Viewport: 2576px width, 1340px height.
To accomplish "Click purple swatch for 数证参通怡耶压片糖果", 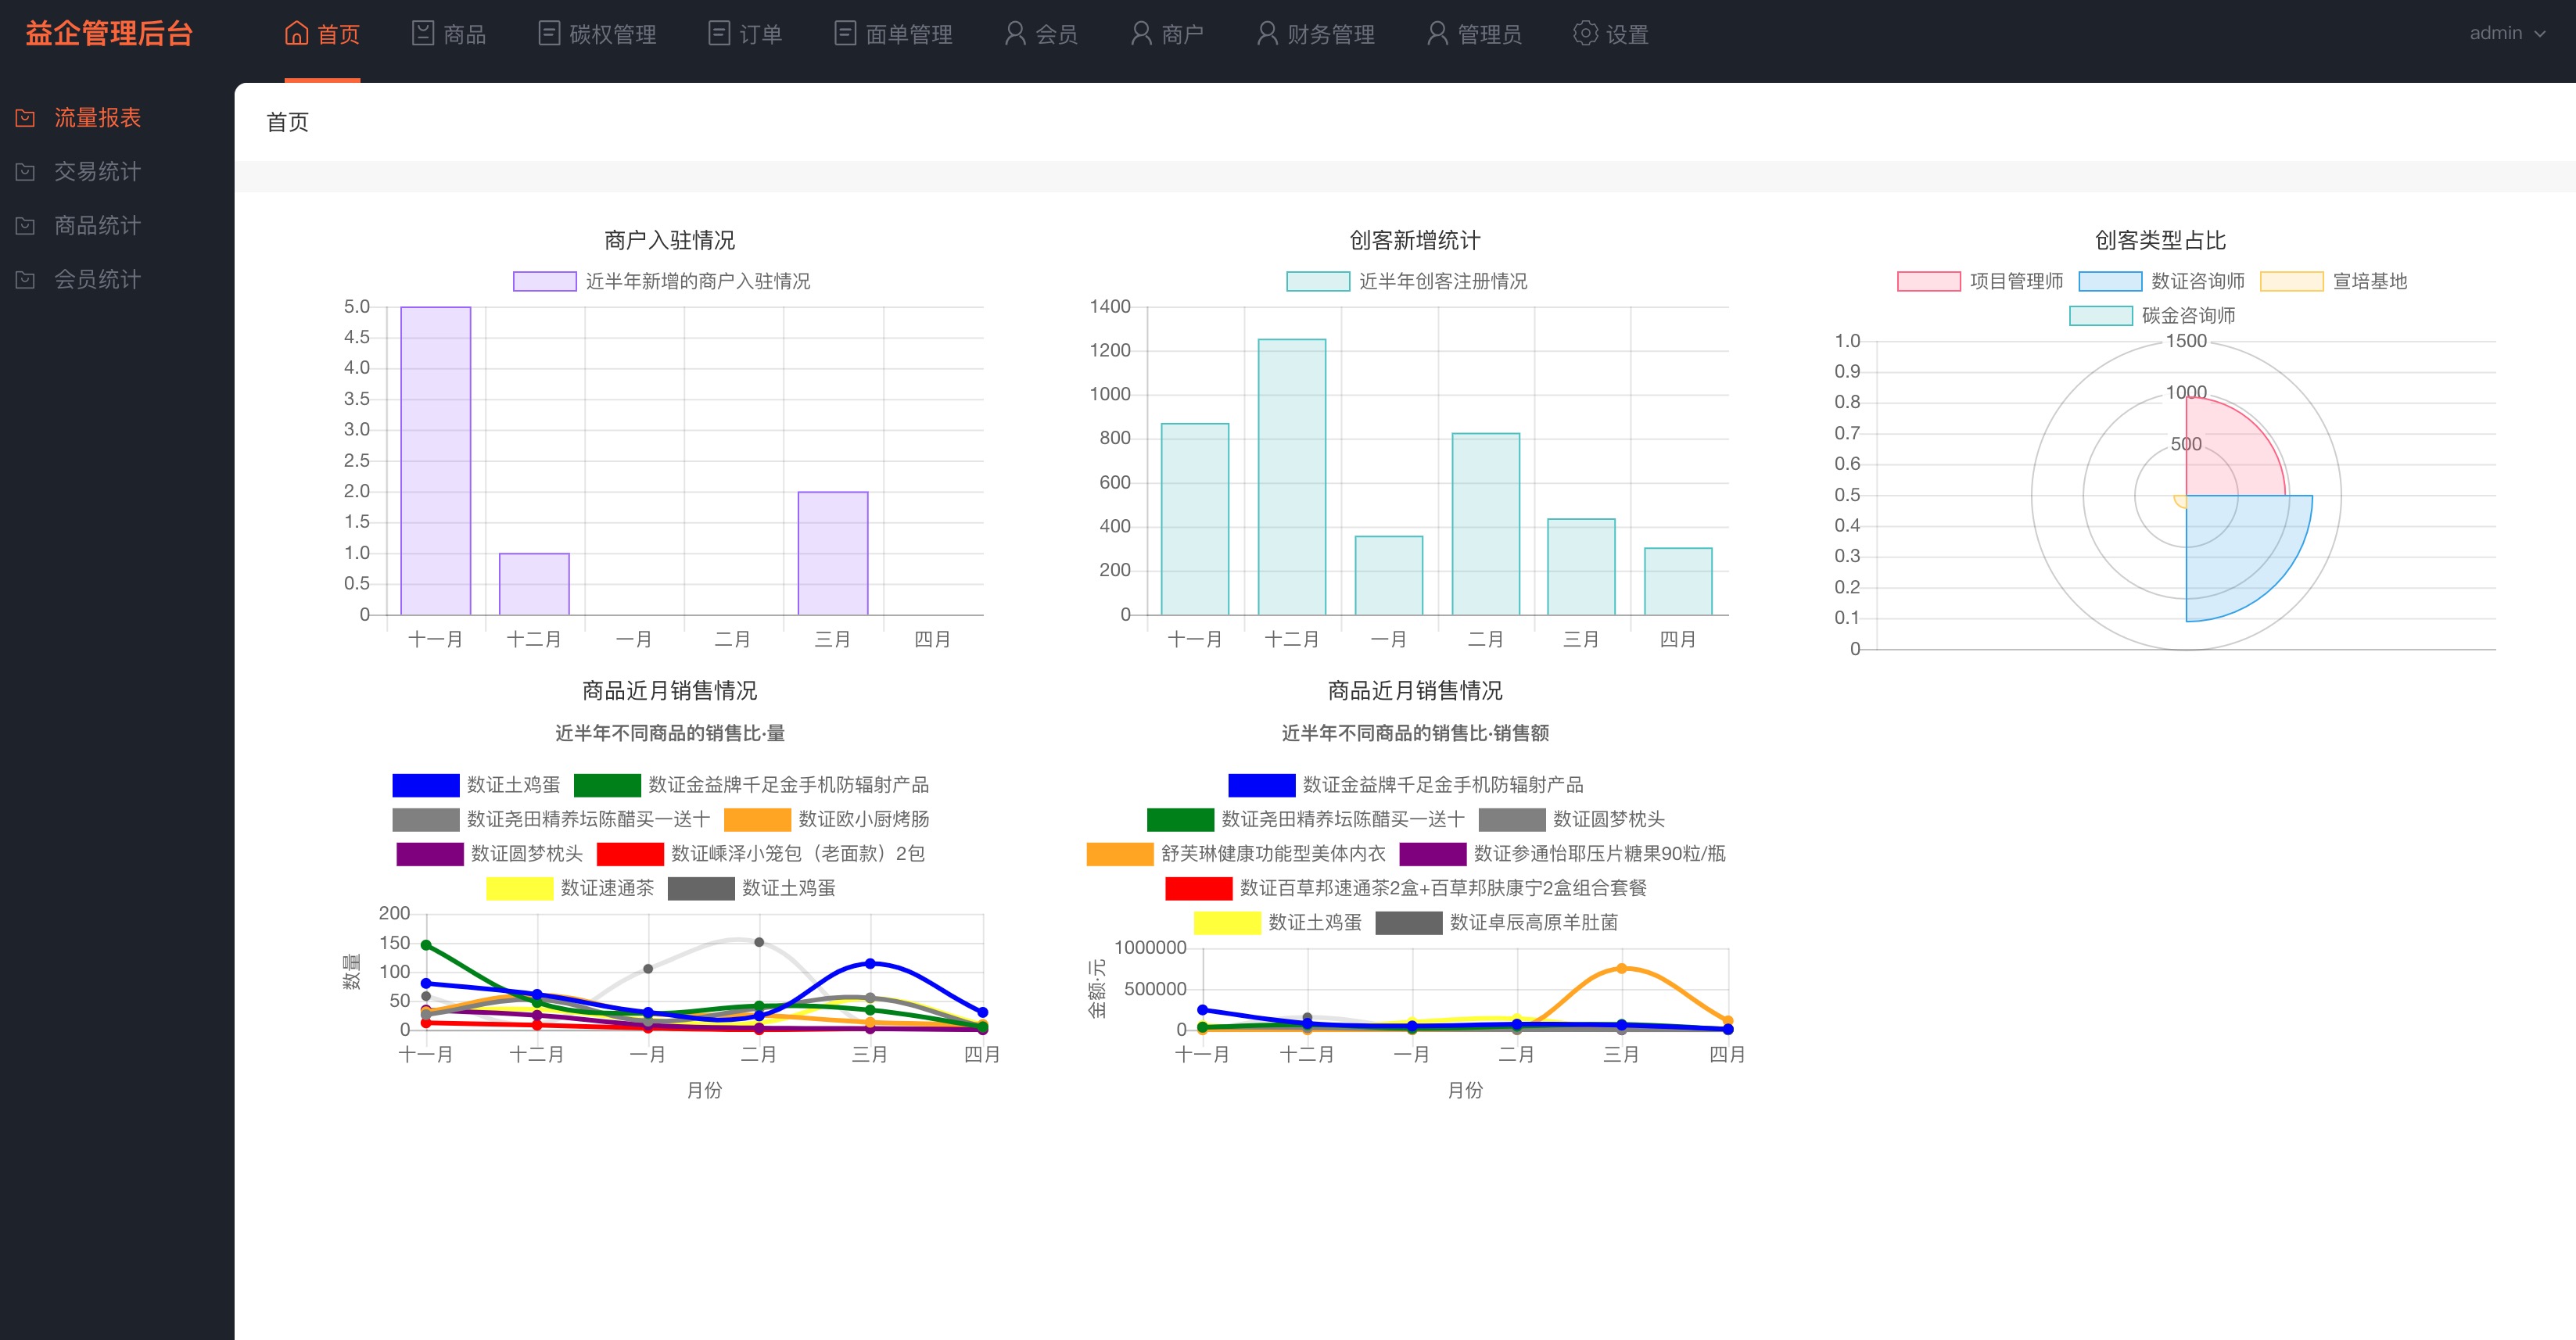I will pyautogui.click(x=1432, y=854).
